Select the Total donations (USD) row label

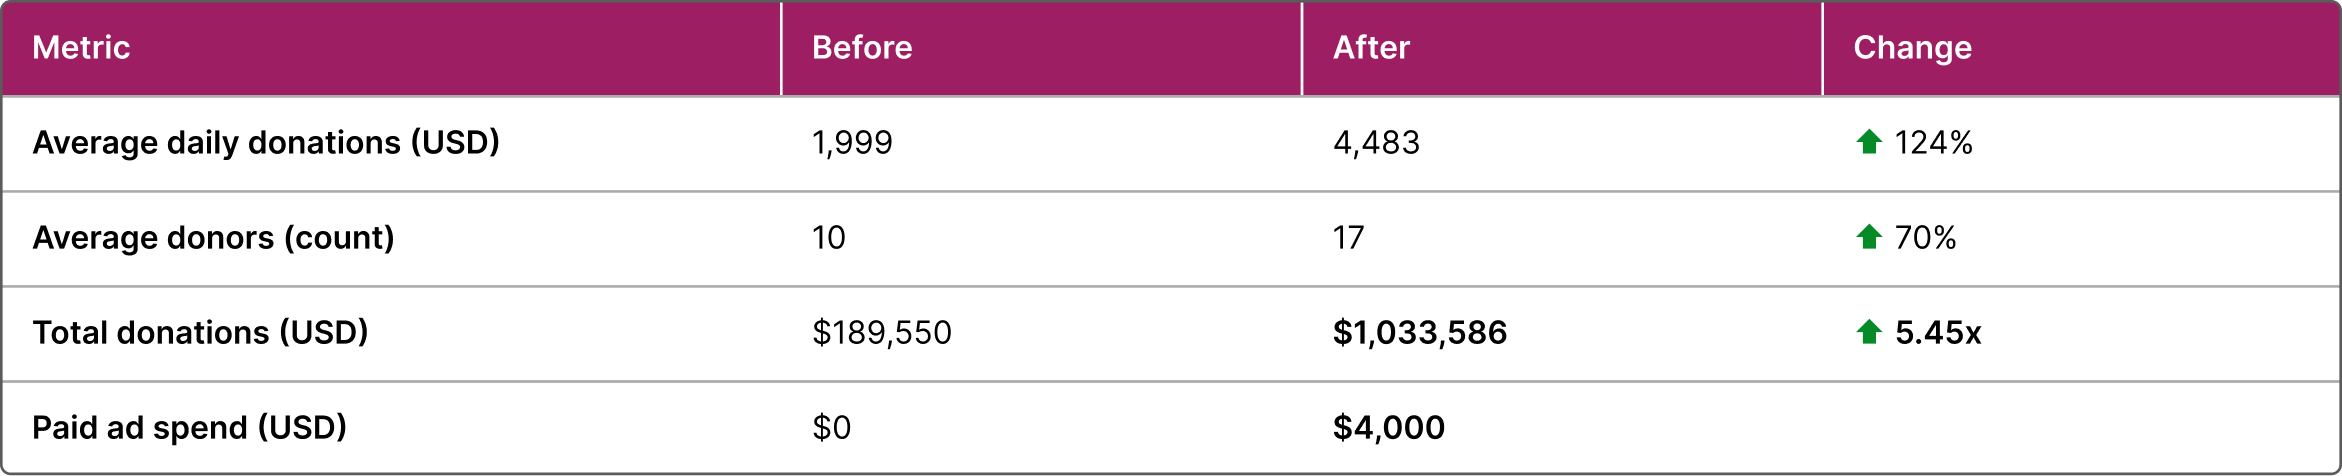[x=200, y=332]
